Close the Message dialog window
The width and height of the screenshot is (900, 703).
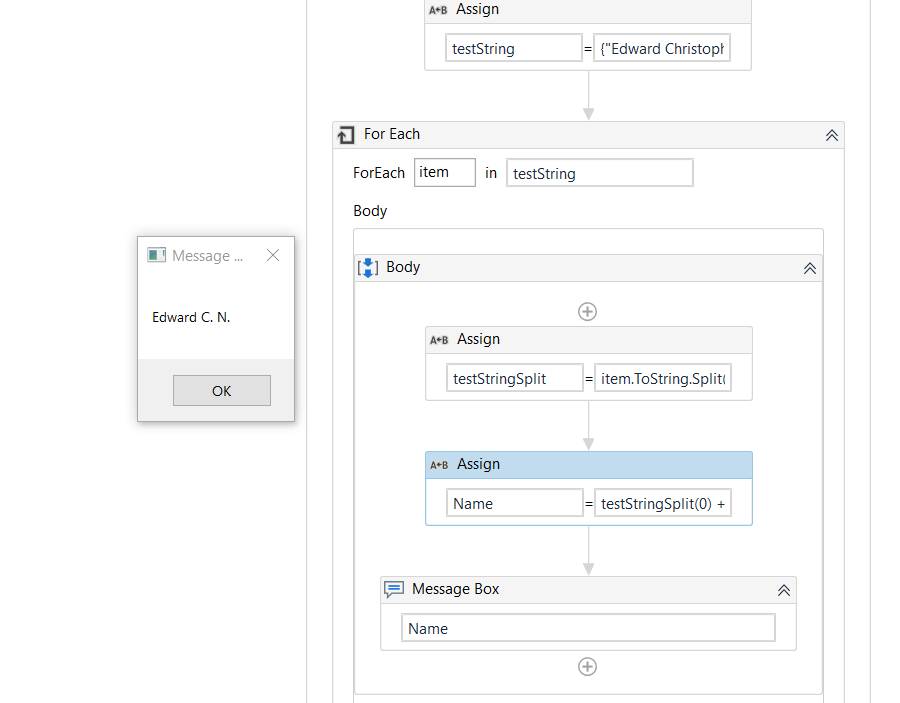click(273, 256)
